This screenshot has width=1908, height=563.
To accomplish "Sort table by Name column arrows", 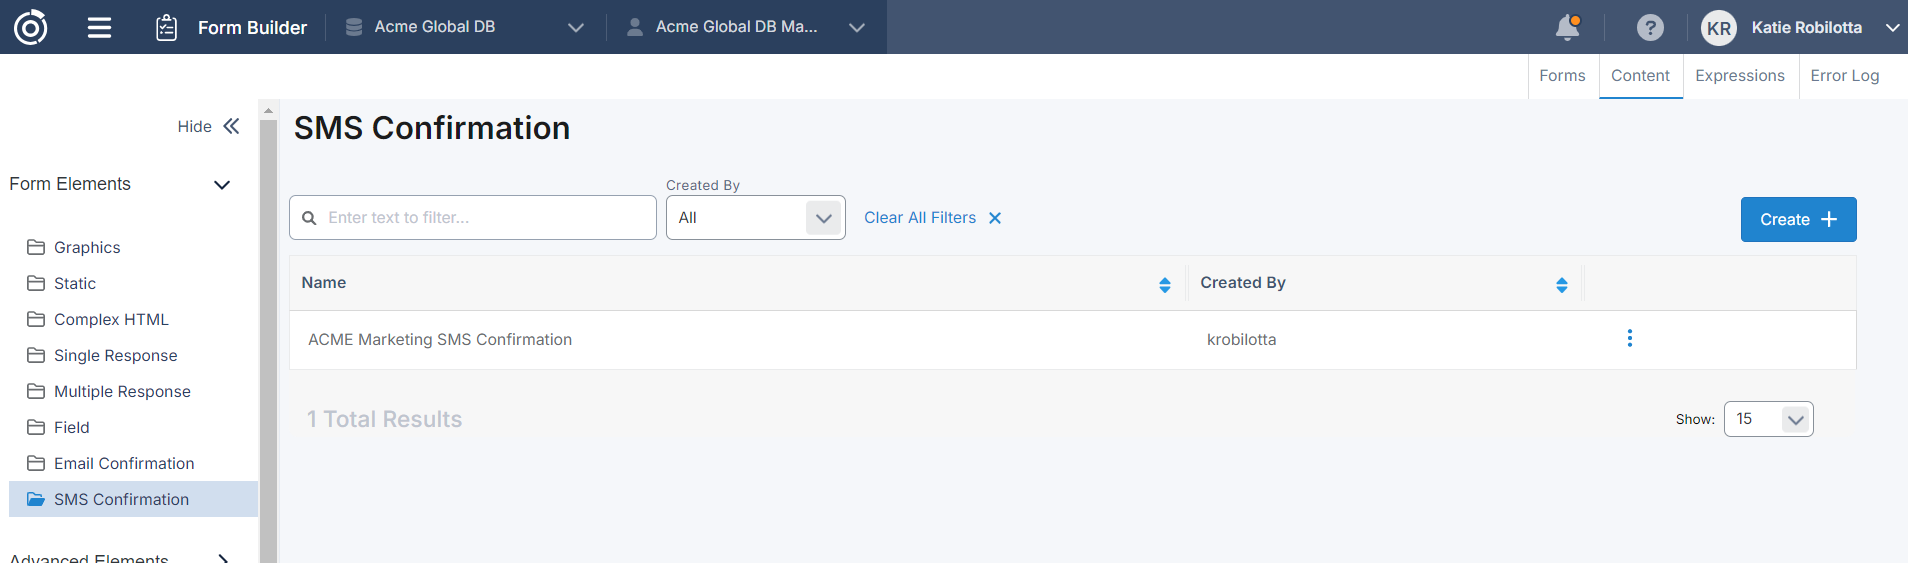I will [x=1164, y=285].
